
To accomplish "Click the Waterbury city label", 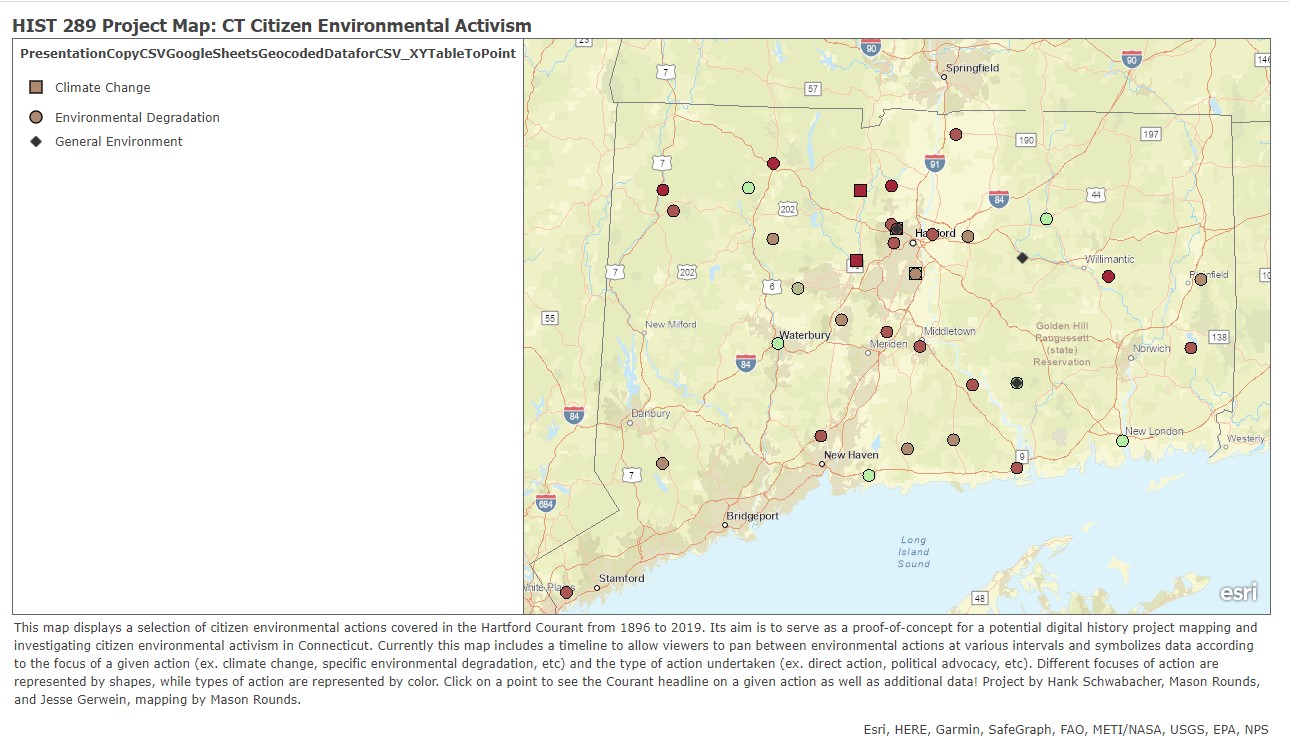I will click(x=805, y=335).
